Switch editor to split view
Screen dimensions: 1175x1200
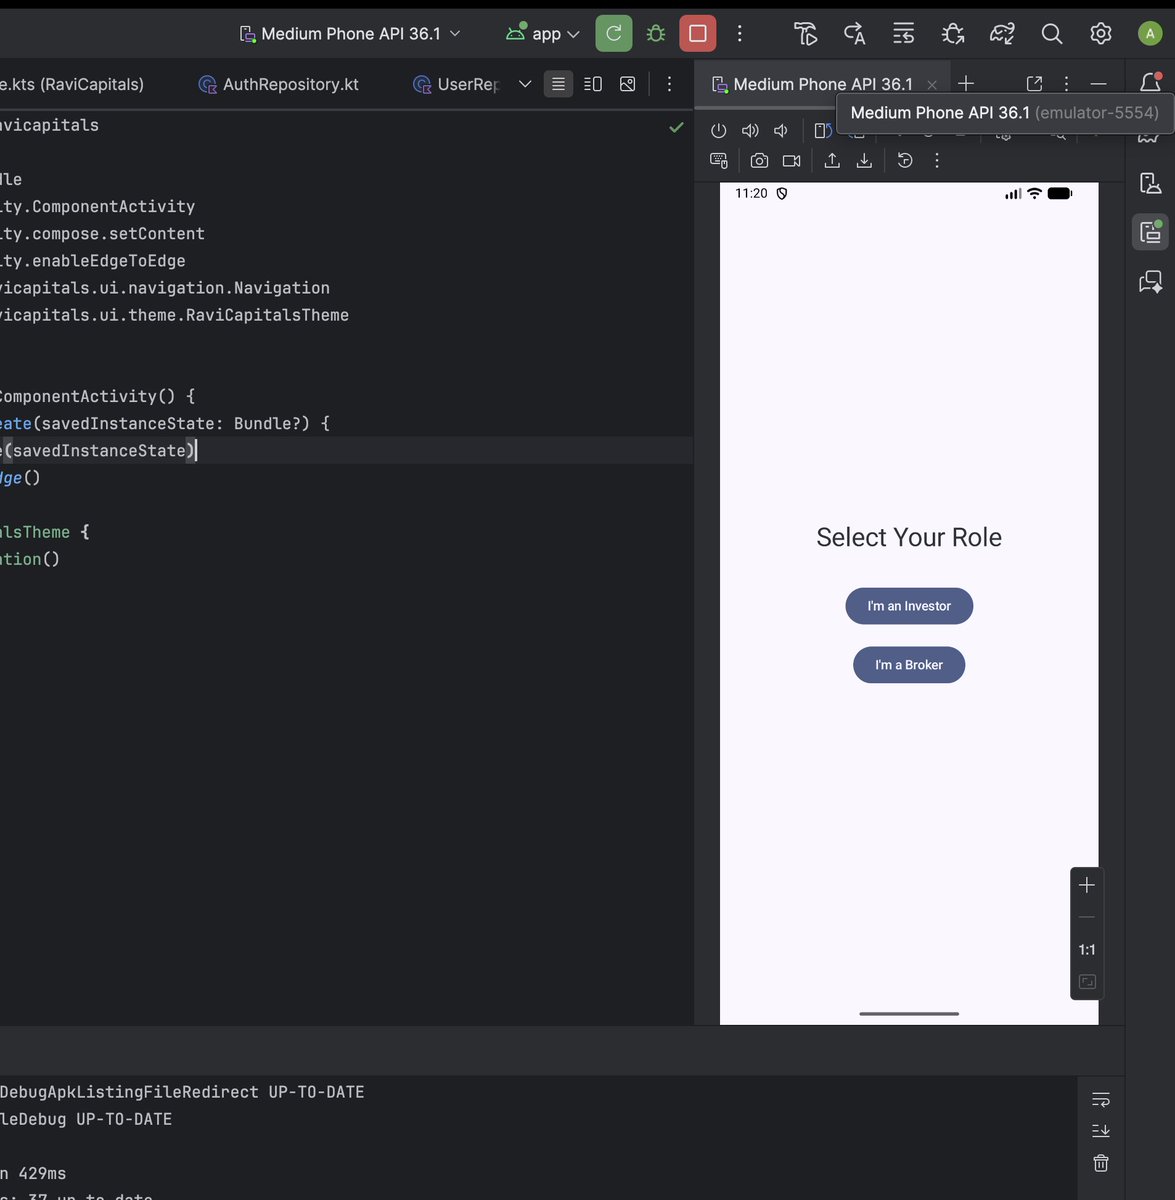(593, 84)
